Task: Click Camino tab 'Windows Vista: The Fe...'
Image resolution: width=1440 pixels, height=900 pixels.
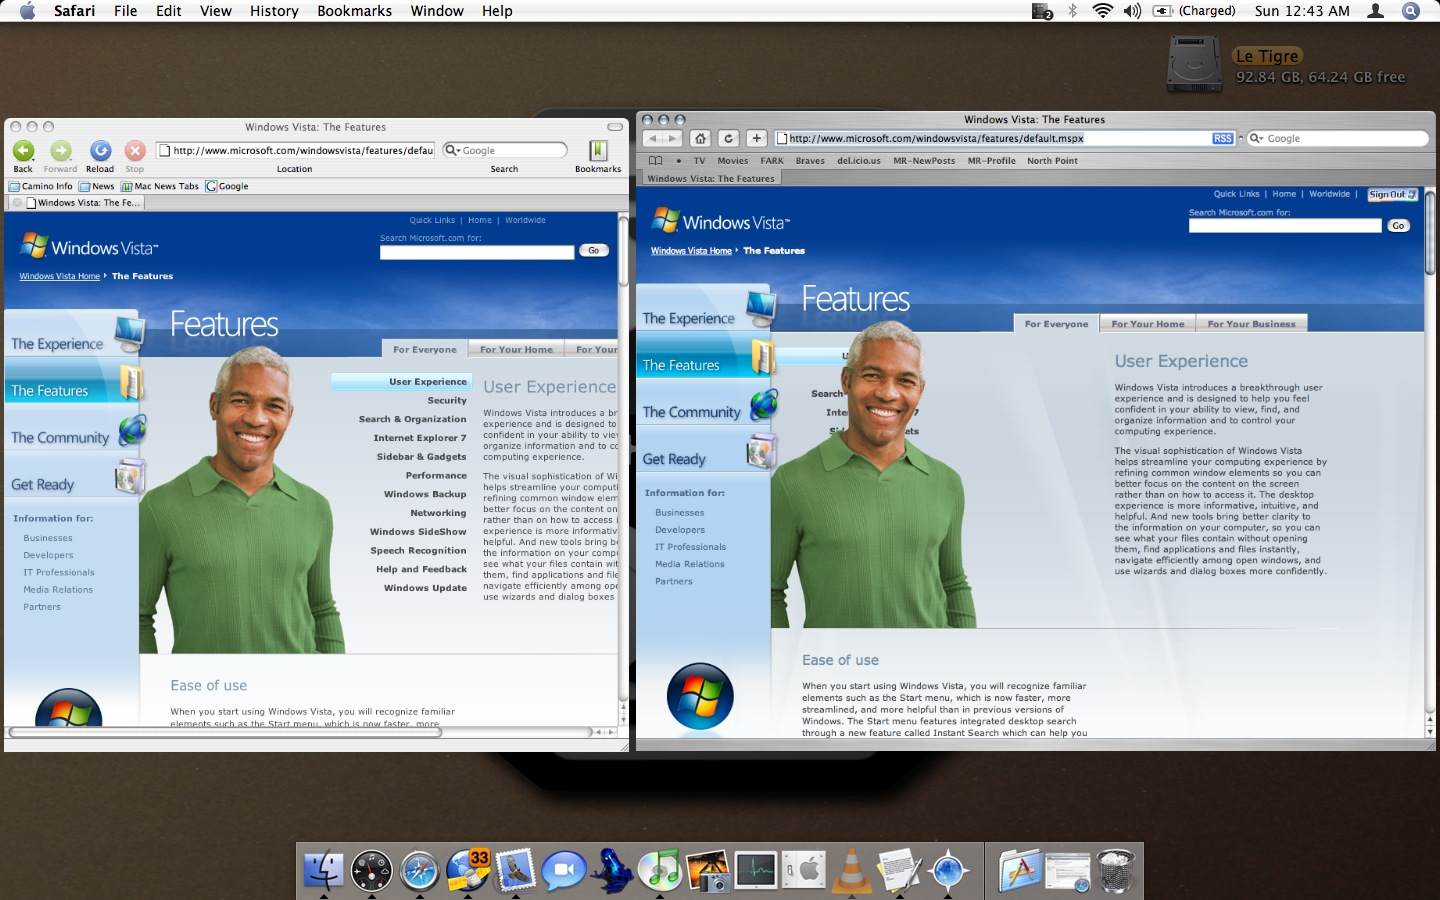Action: tap(82, 202)
